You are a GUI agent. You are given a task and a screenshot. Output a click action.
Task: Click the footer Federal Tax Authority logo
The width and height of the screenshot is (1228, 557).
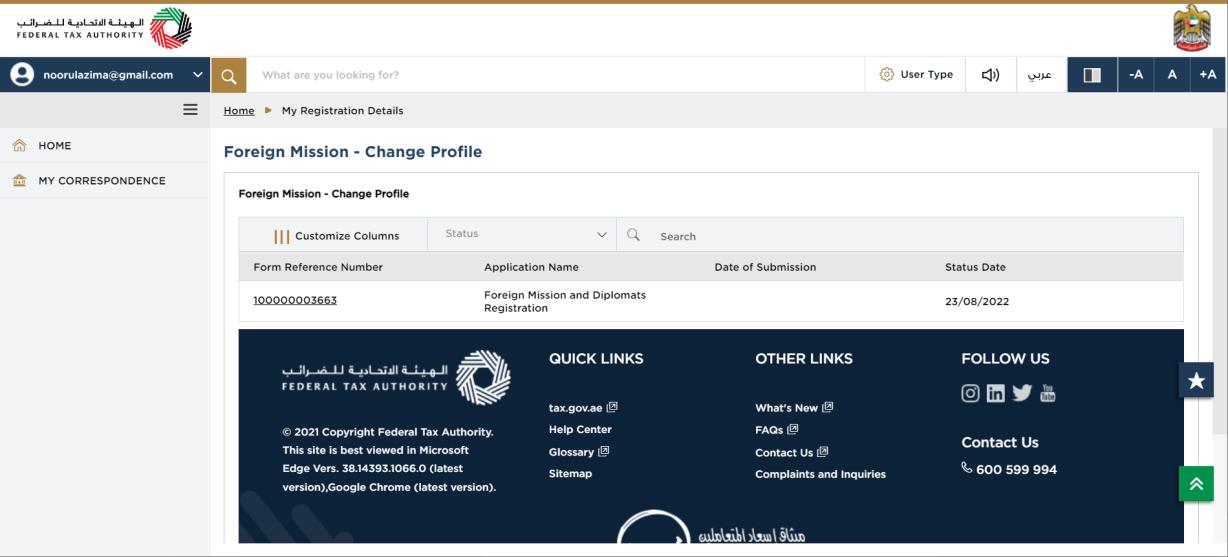point(397,377)
